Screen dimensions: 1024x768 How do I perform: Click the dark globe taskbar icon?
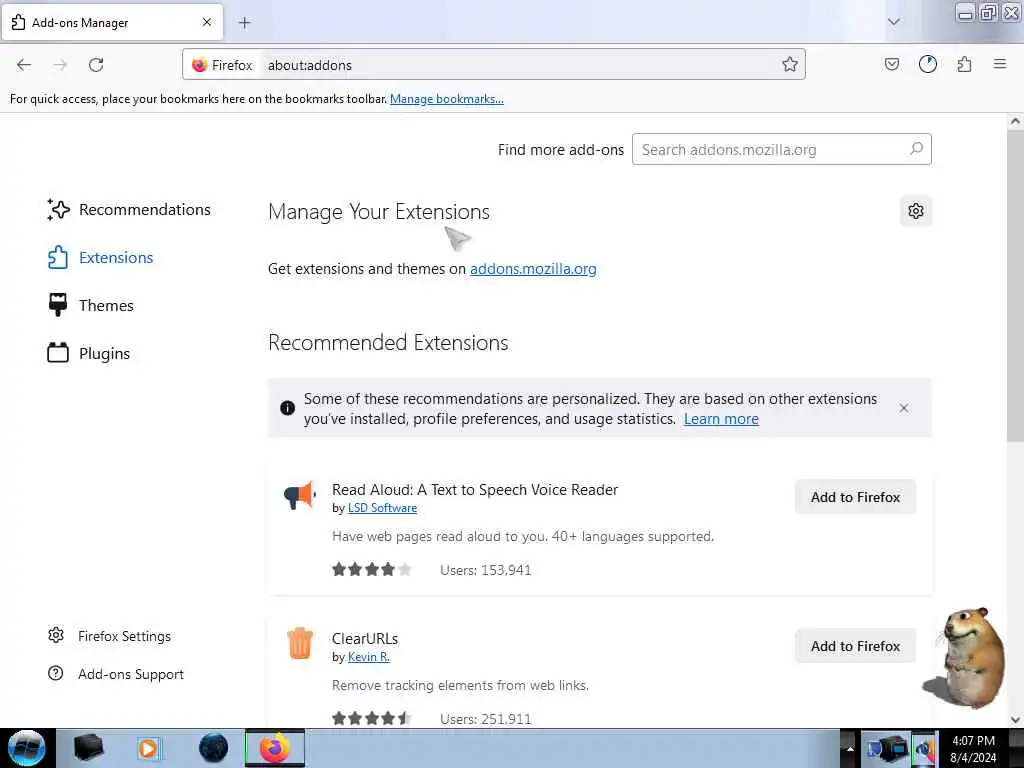[214, 748]
